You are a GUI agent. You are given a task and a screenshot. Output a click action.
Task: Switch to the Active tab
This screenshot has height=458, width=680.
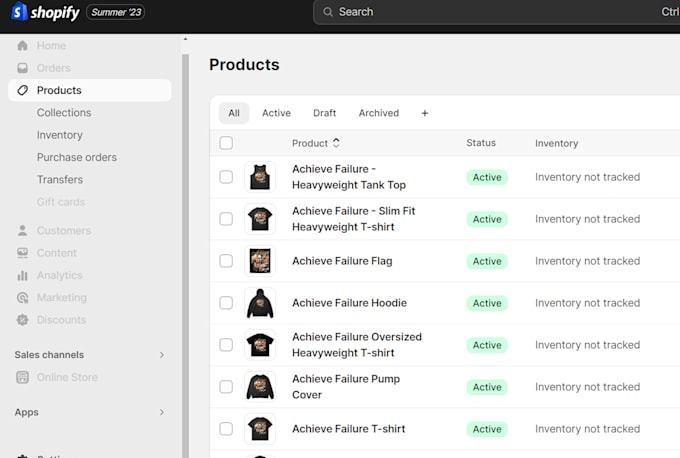click(x=276, y=113)
